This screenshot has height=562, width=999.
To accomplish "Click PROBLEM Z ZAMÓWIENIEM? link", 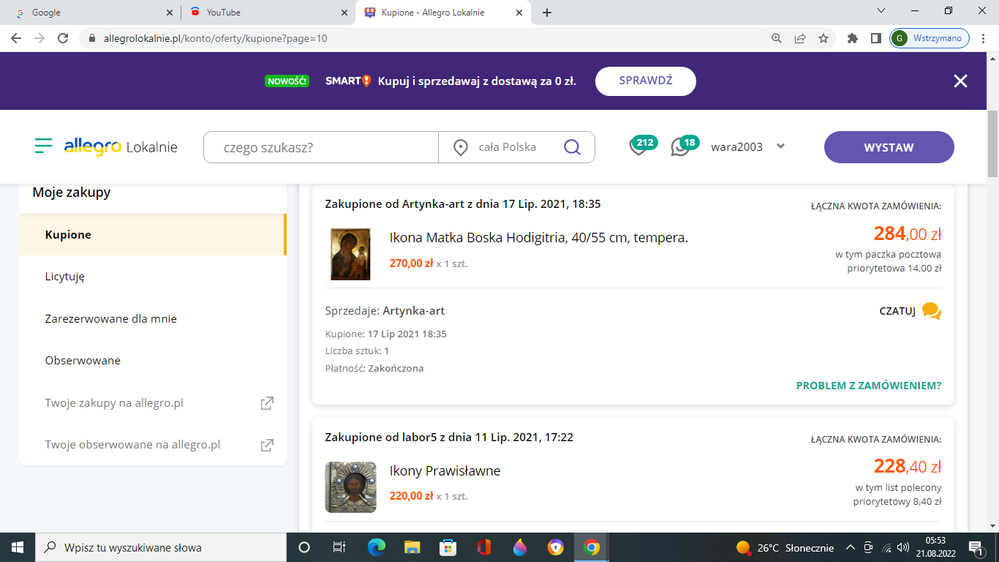I will coord(868,385).
